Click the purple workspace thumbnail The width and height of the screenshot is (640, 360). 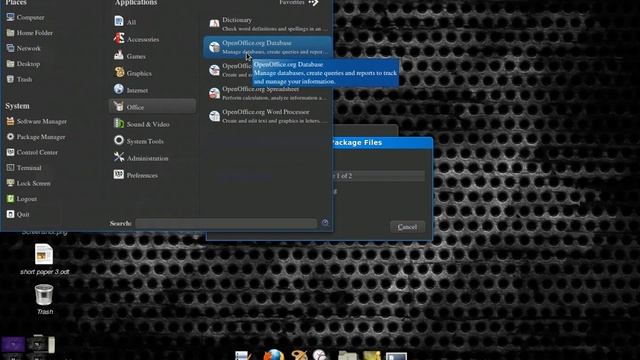tap(13, 345)
